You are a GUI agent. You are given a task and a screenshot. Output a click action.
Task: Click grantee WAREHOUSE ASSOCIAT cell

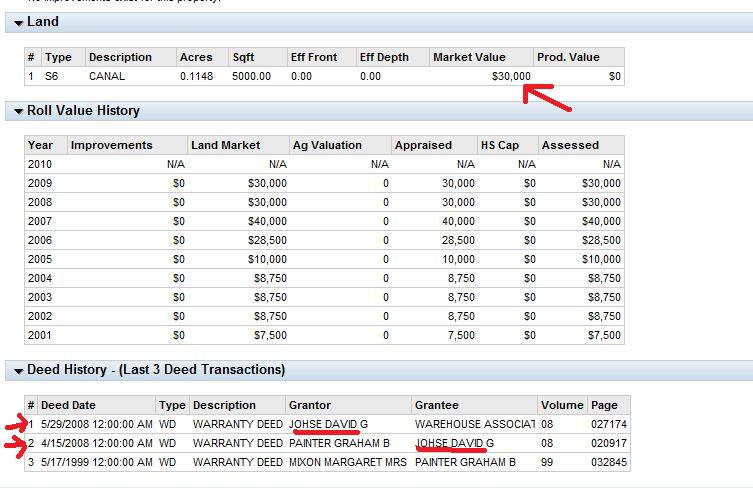coord(473,424)
